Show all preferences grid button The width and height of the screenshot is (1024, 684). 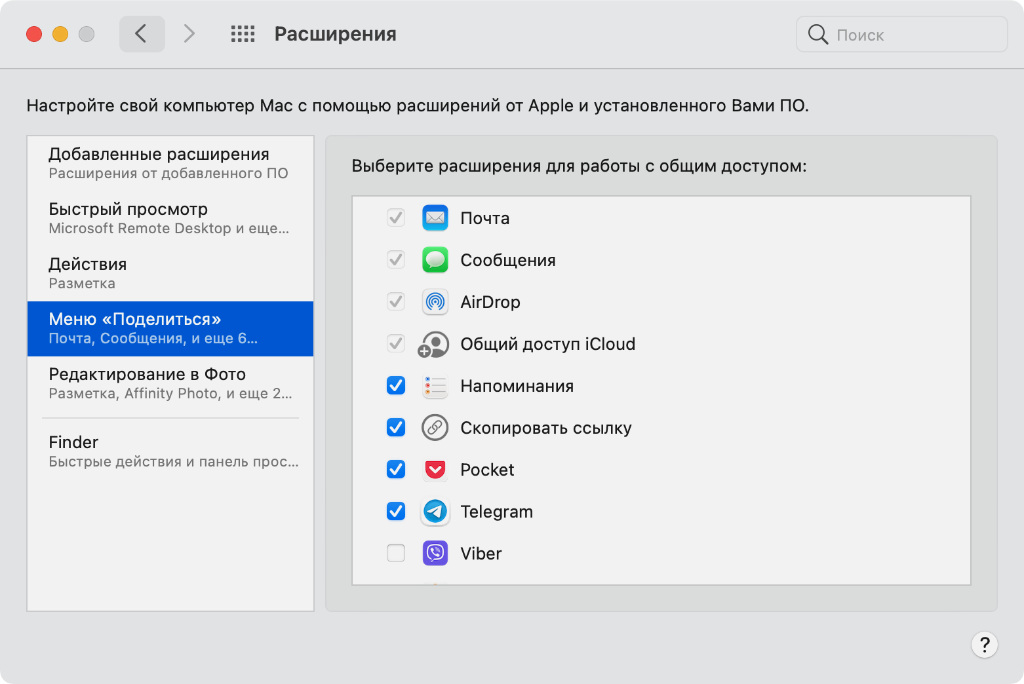pyautogui.click(x=243, y=34)
